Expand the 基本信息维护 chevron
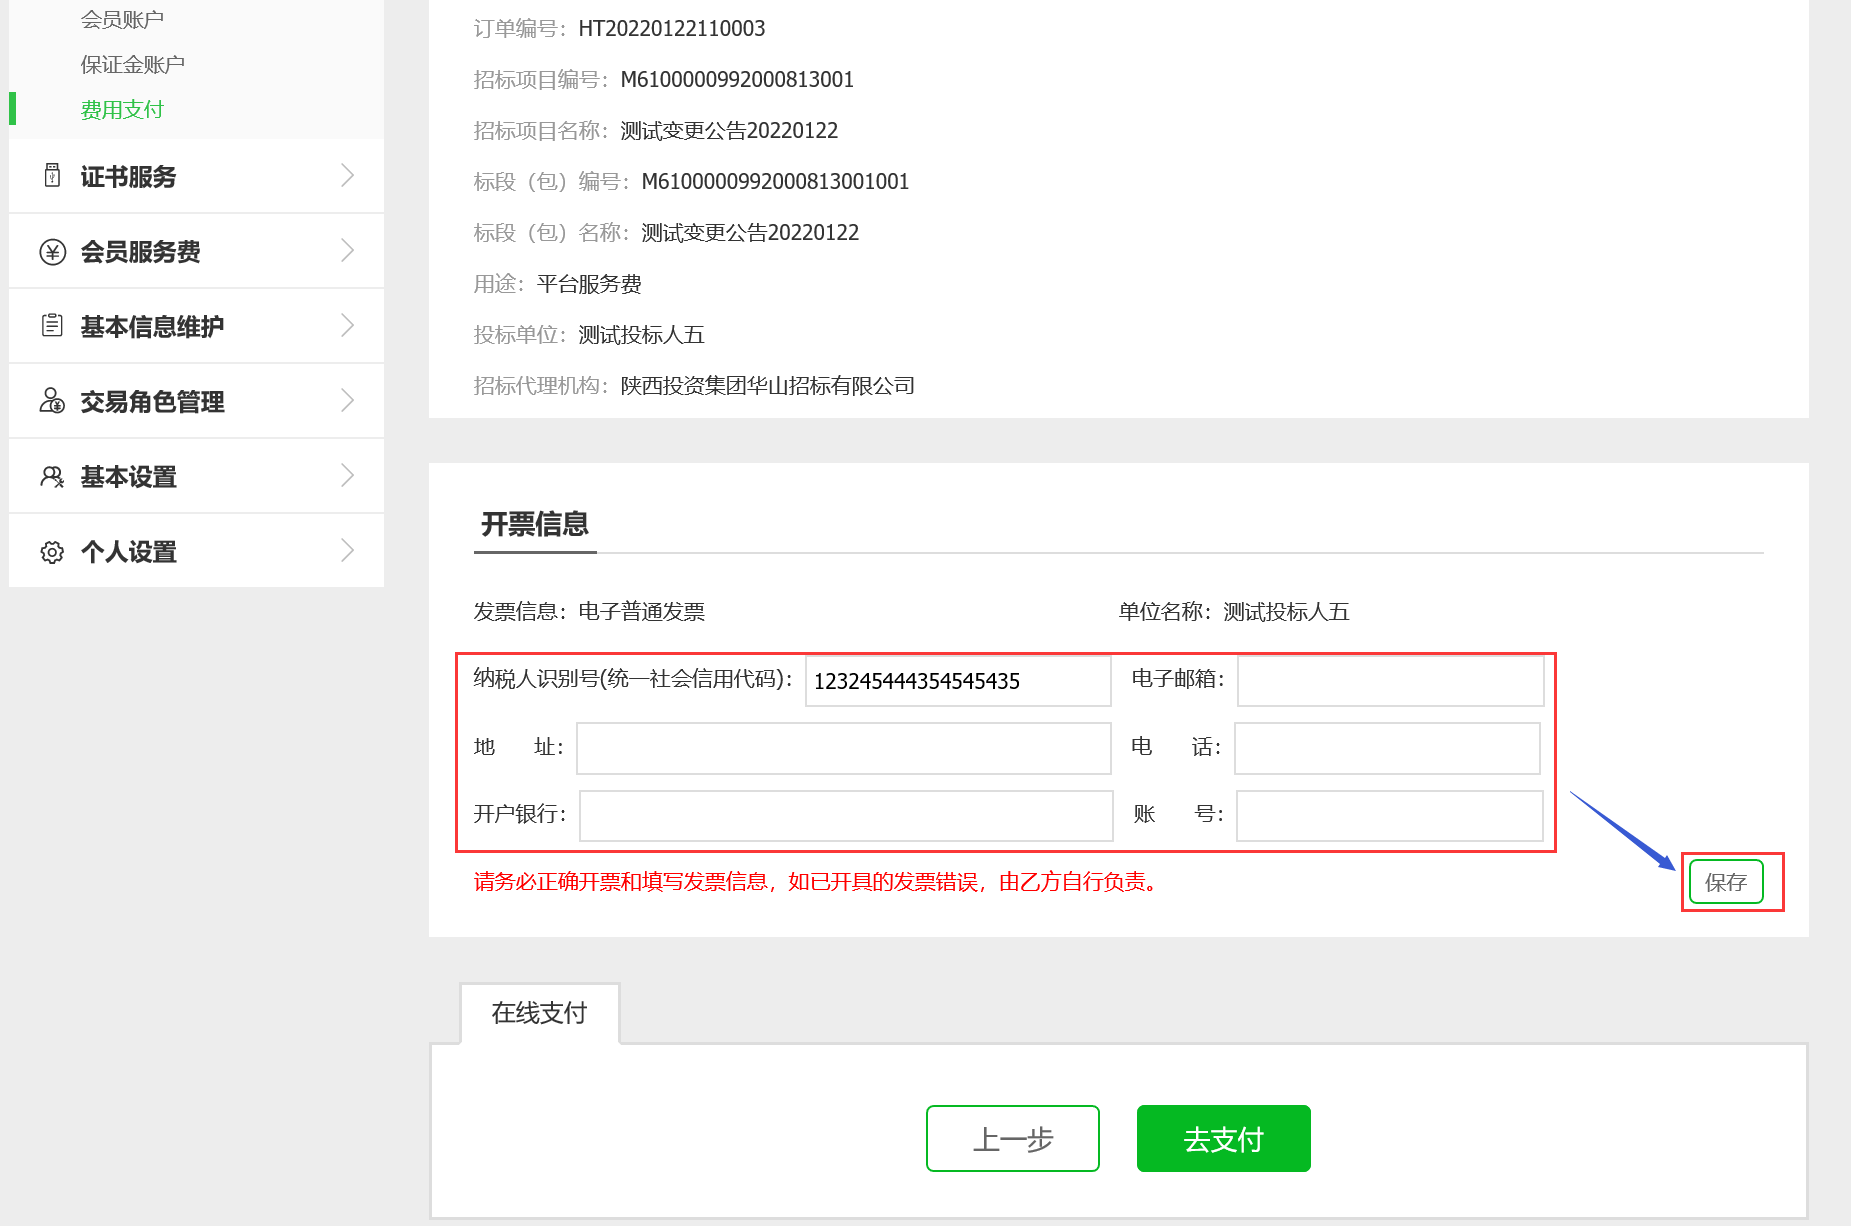Viewport: 1851px width, 1226px height. pyautogui.click(x=347, y=325)
